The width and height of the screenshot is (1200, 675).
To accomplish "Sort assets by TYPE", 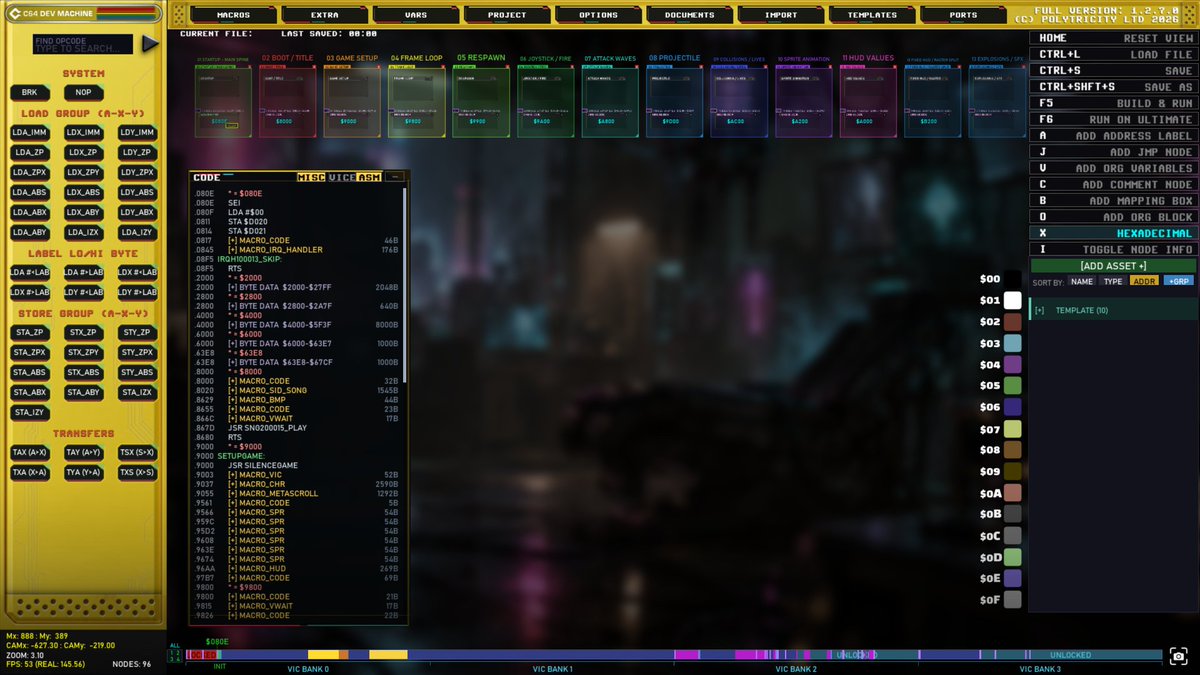I will tap(1112, 281).
